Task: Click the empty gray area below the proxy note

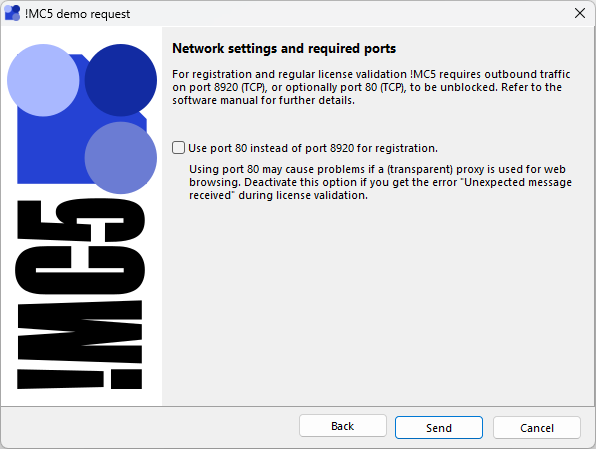Action: 378,304
